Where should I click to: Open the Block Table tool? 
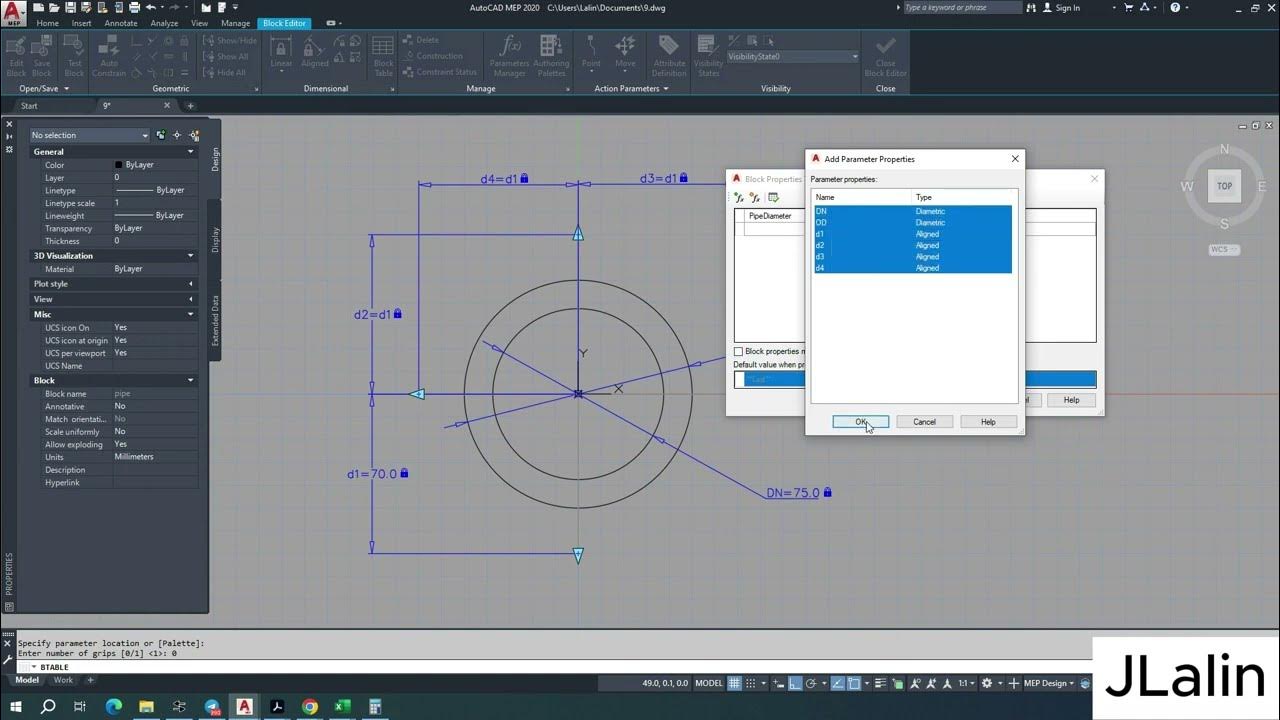383,56
